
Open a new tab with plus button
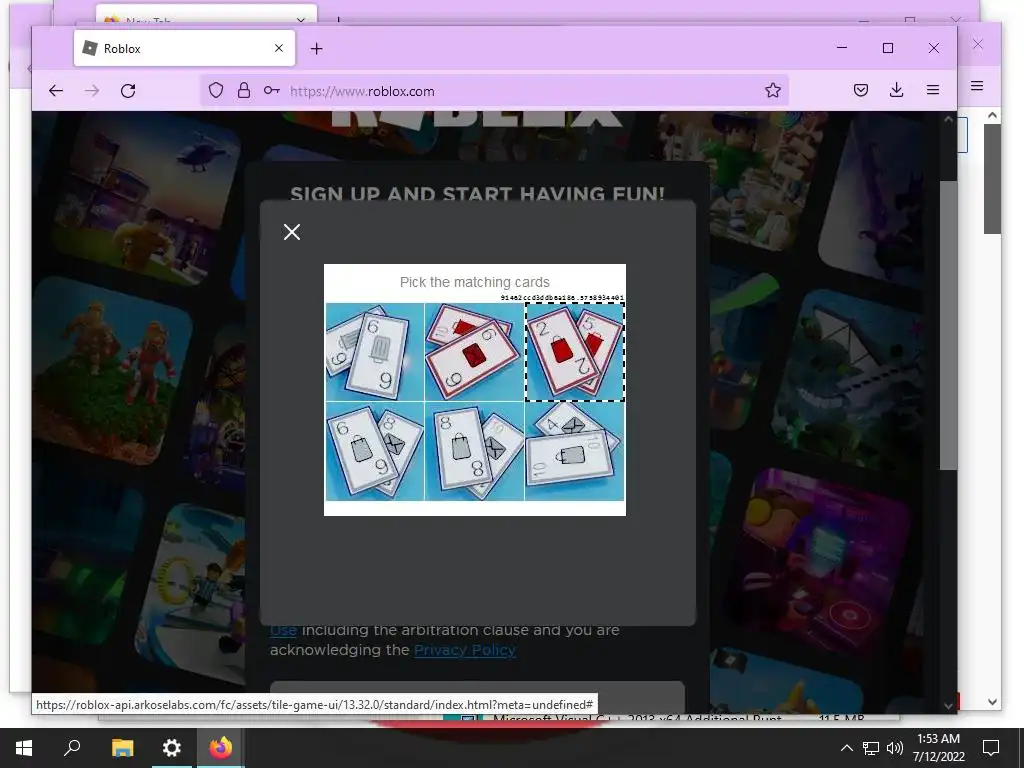point(317,48)
